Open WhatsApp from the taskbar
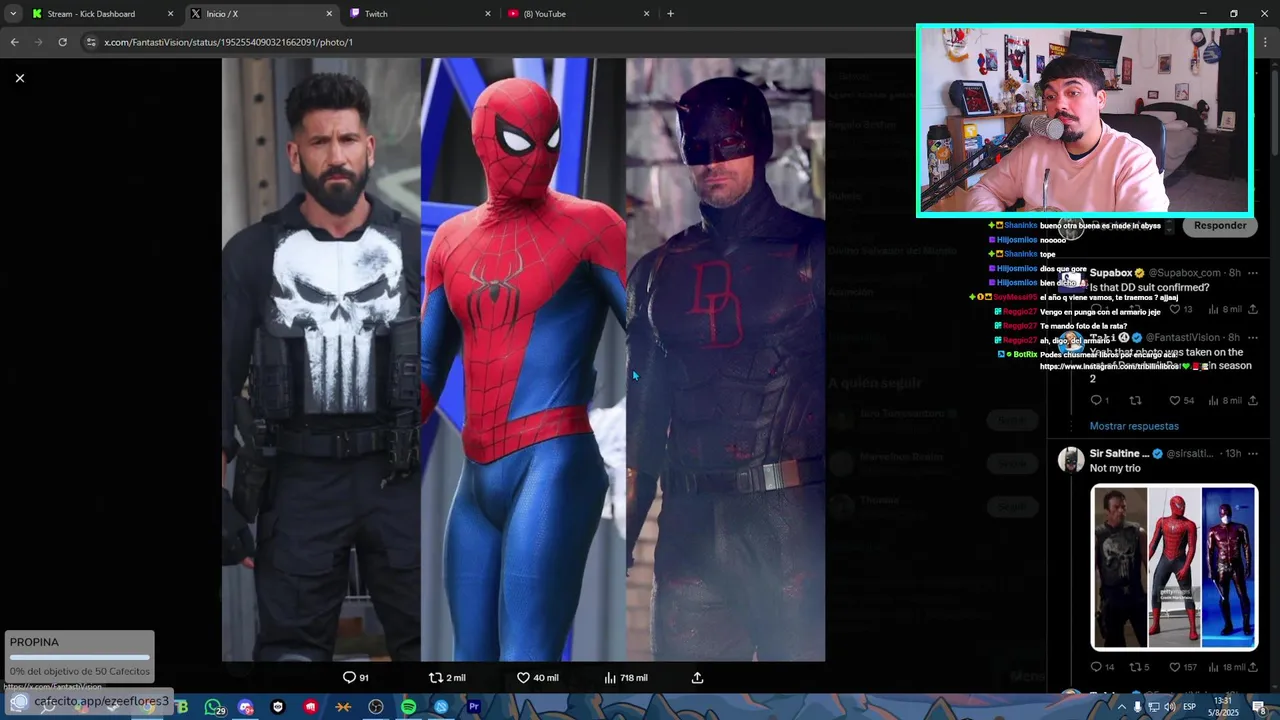 coord(214,707)
